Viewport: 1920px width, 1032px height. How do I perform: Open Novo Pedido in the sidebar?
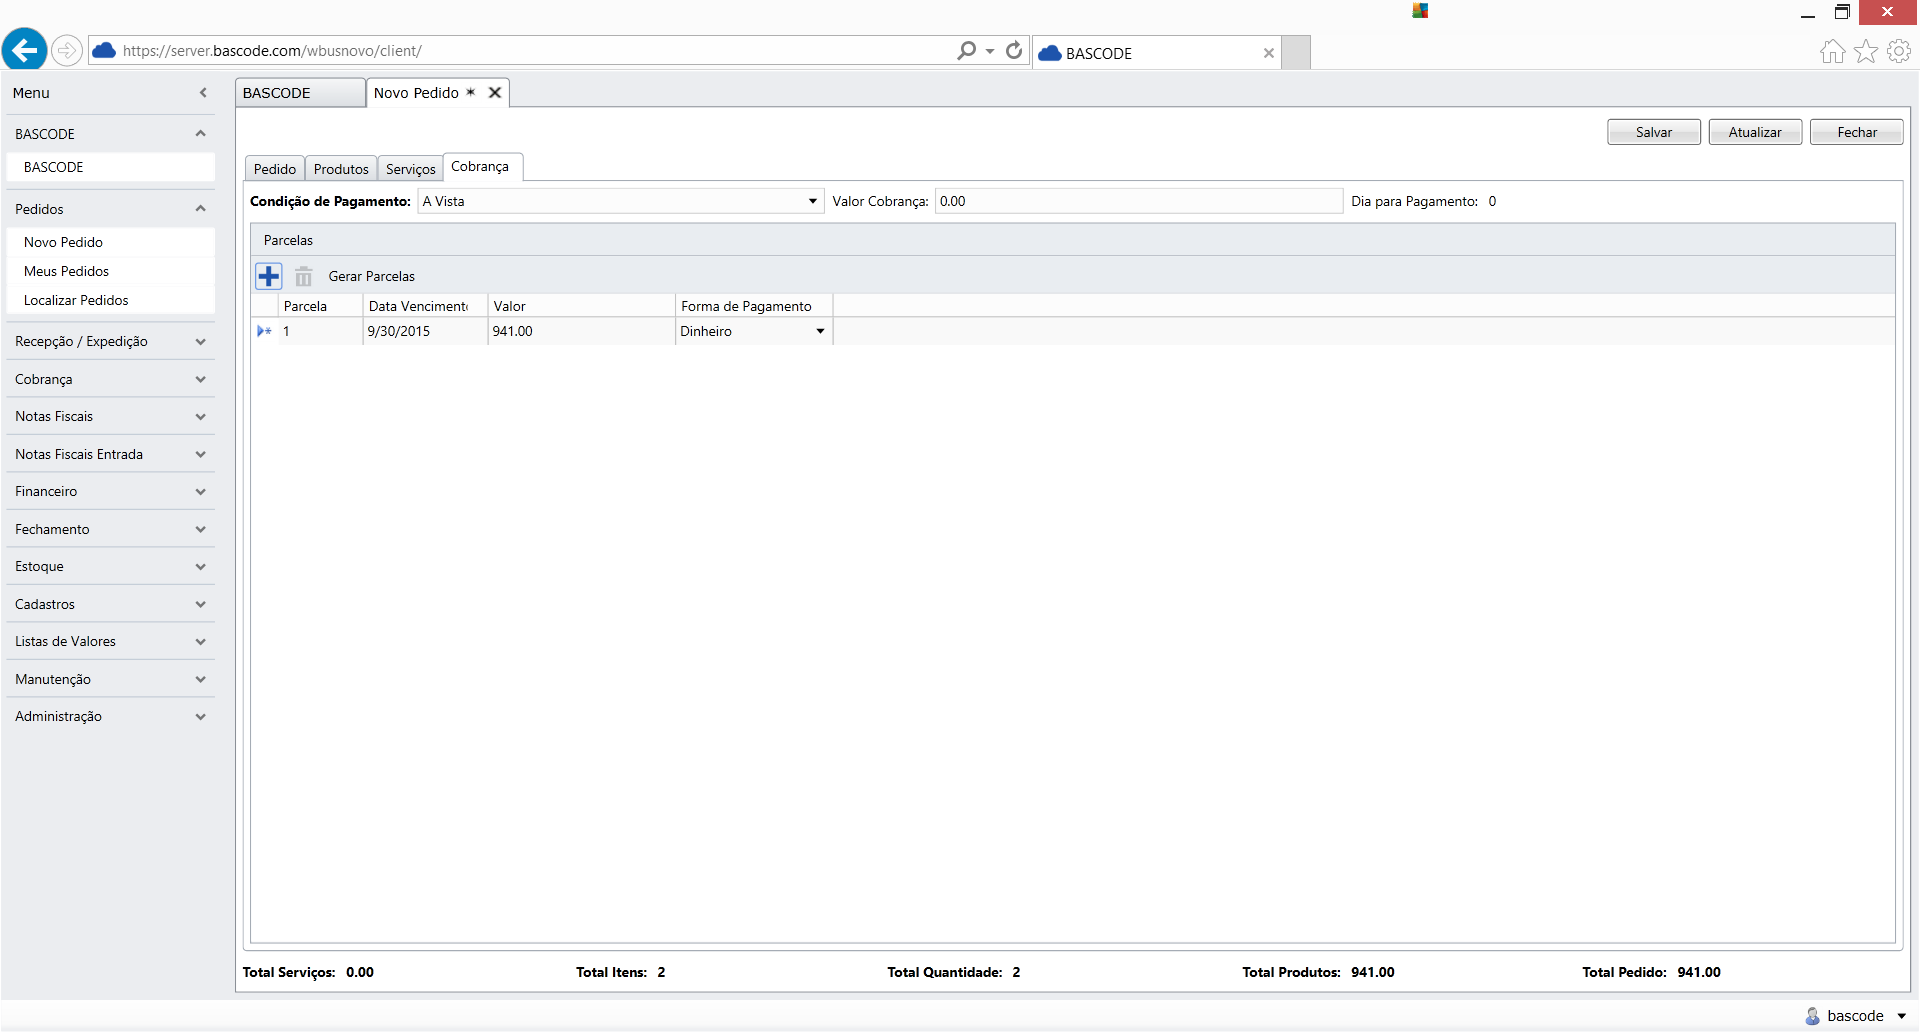click(110, 243)
